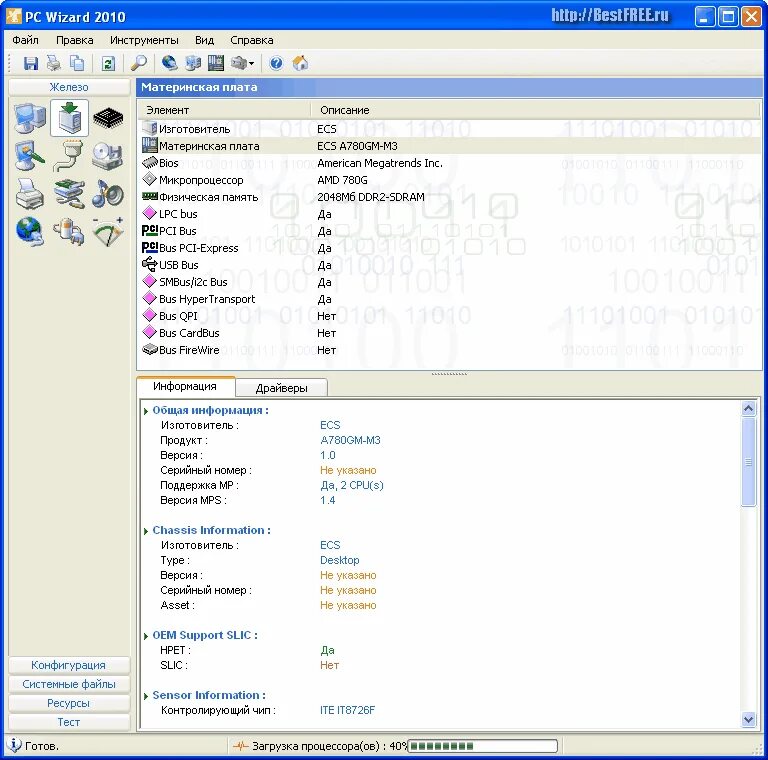This screenshot has height=760, width=768.
Task: Click the Print toolbar icon
Action: pyautogui.click(x=53, y=63)
